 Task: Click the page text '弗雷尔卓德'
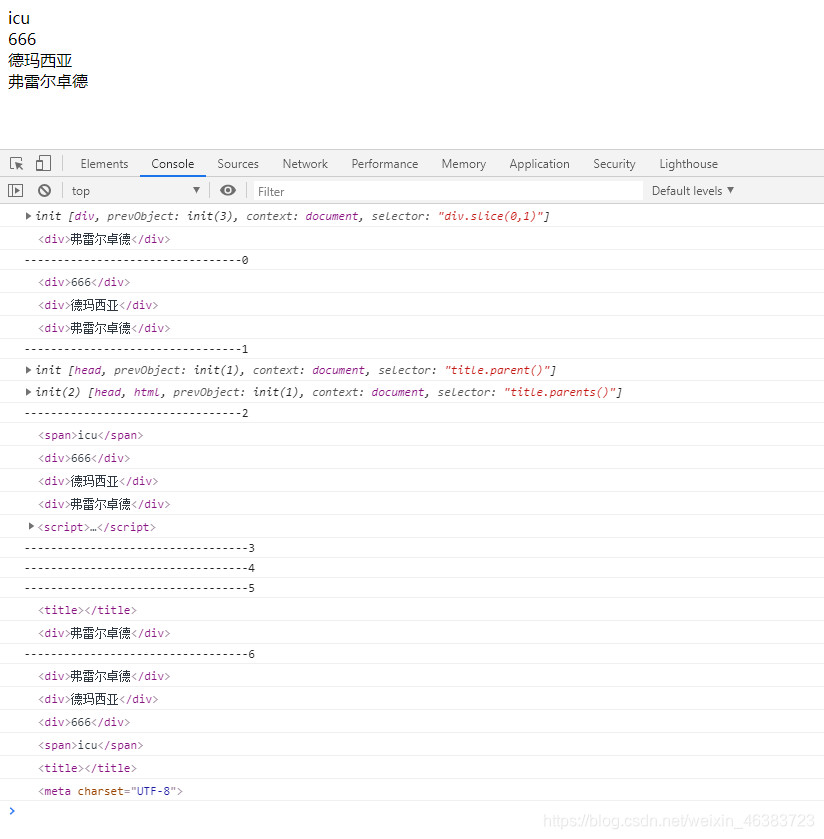click(x=48, y=81)
